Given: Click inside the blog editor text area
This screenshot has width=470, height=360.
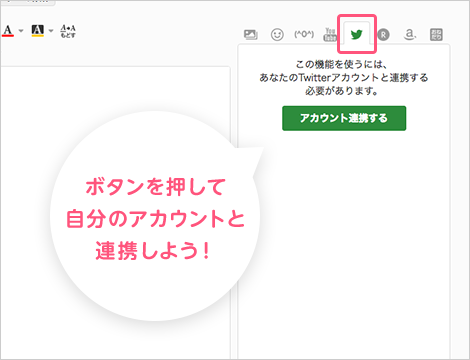Looking at the screenshot, I should click(x=115, y=213).
